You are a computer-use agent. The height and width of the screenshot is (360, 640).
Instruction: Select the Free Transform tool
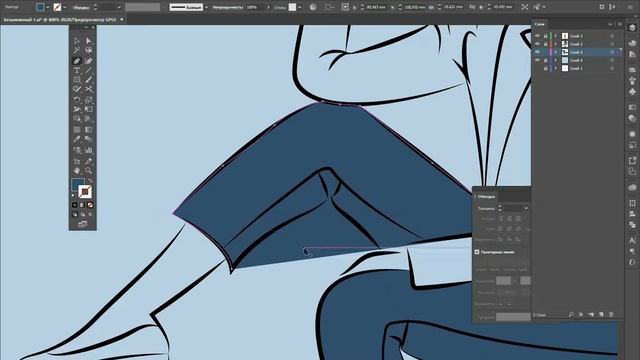[89, 109]
